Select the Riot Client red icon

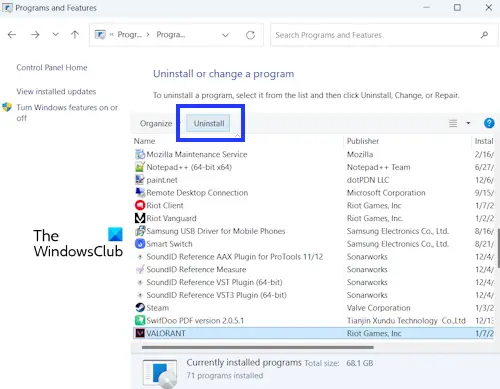tap(140, 205)
